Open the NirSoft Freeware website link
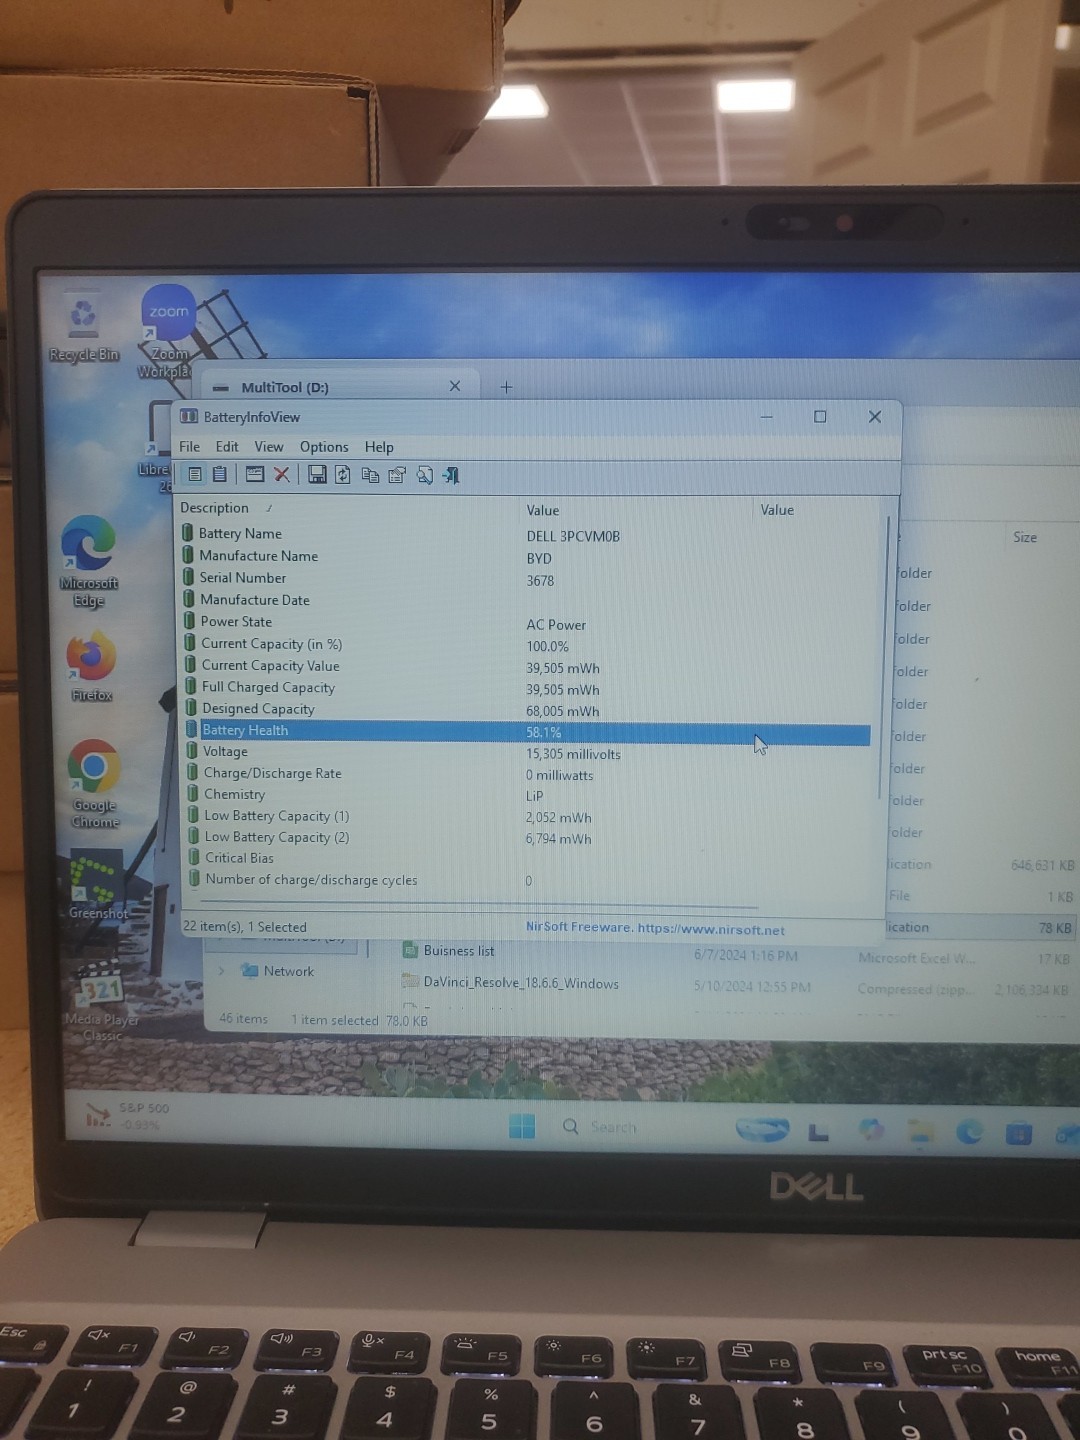Image resolution: width=1080 pixels, height=1440 pixels. tap(655, 928)
